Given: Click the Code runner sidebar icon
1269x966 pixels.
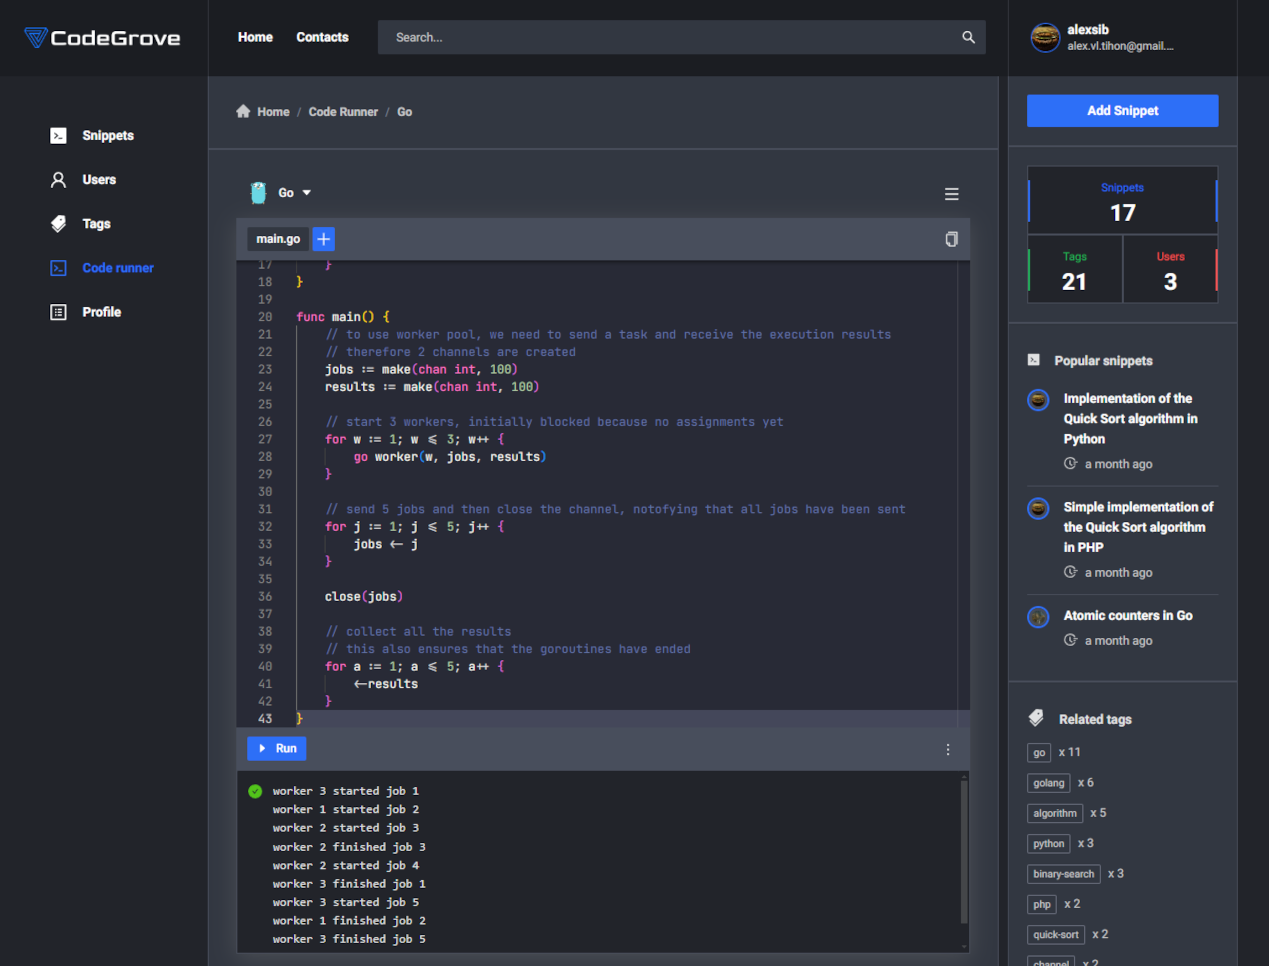Looking at the screenshot, I should 58,268.
